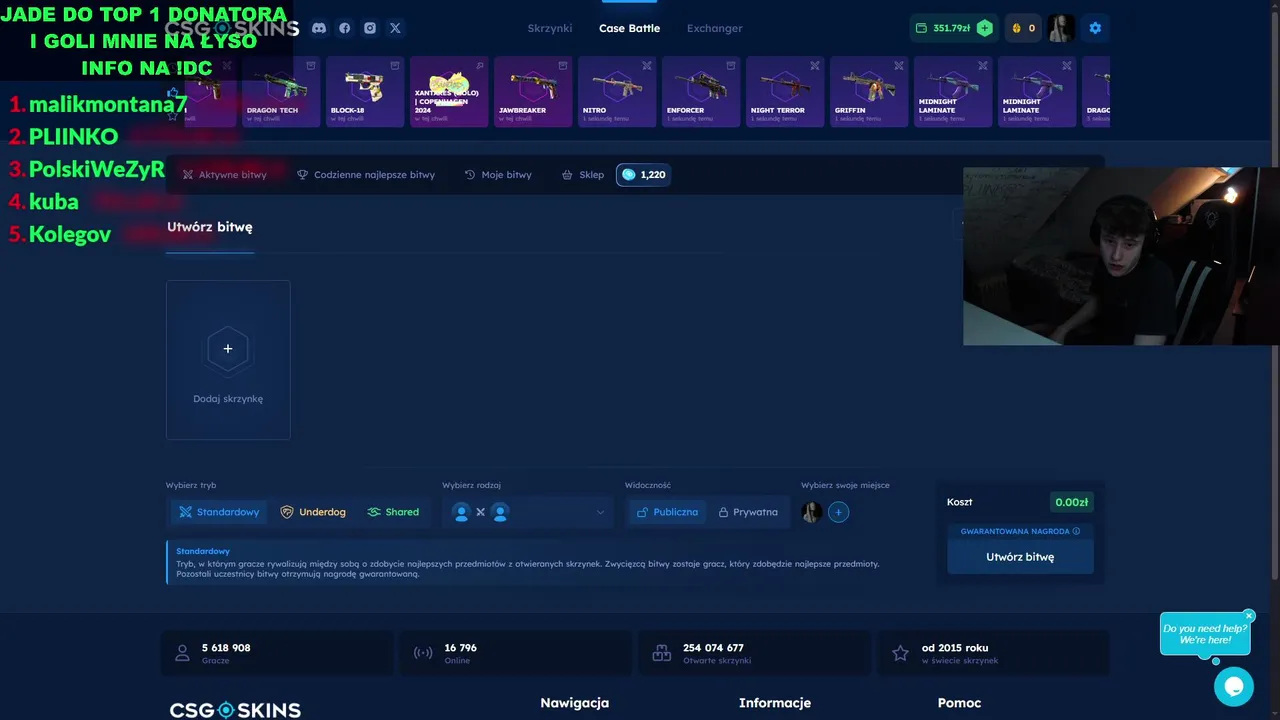Click the Dodaj skrzynkę add case card
This screenshot has height=720, width=1280.
coord(228,360)
